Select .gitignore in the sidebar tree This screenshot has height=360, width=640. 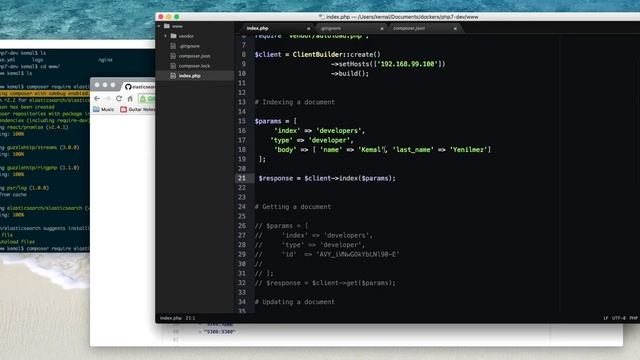click(189, 46)
